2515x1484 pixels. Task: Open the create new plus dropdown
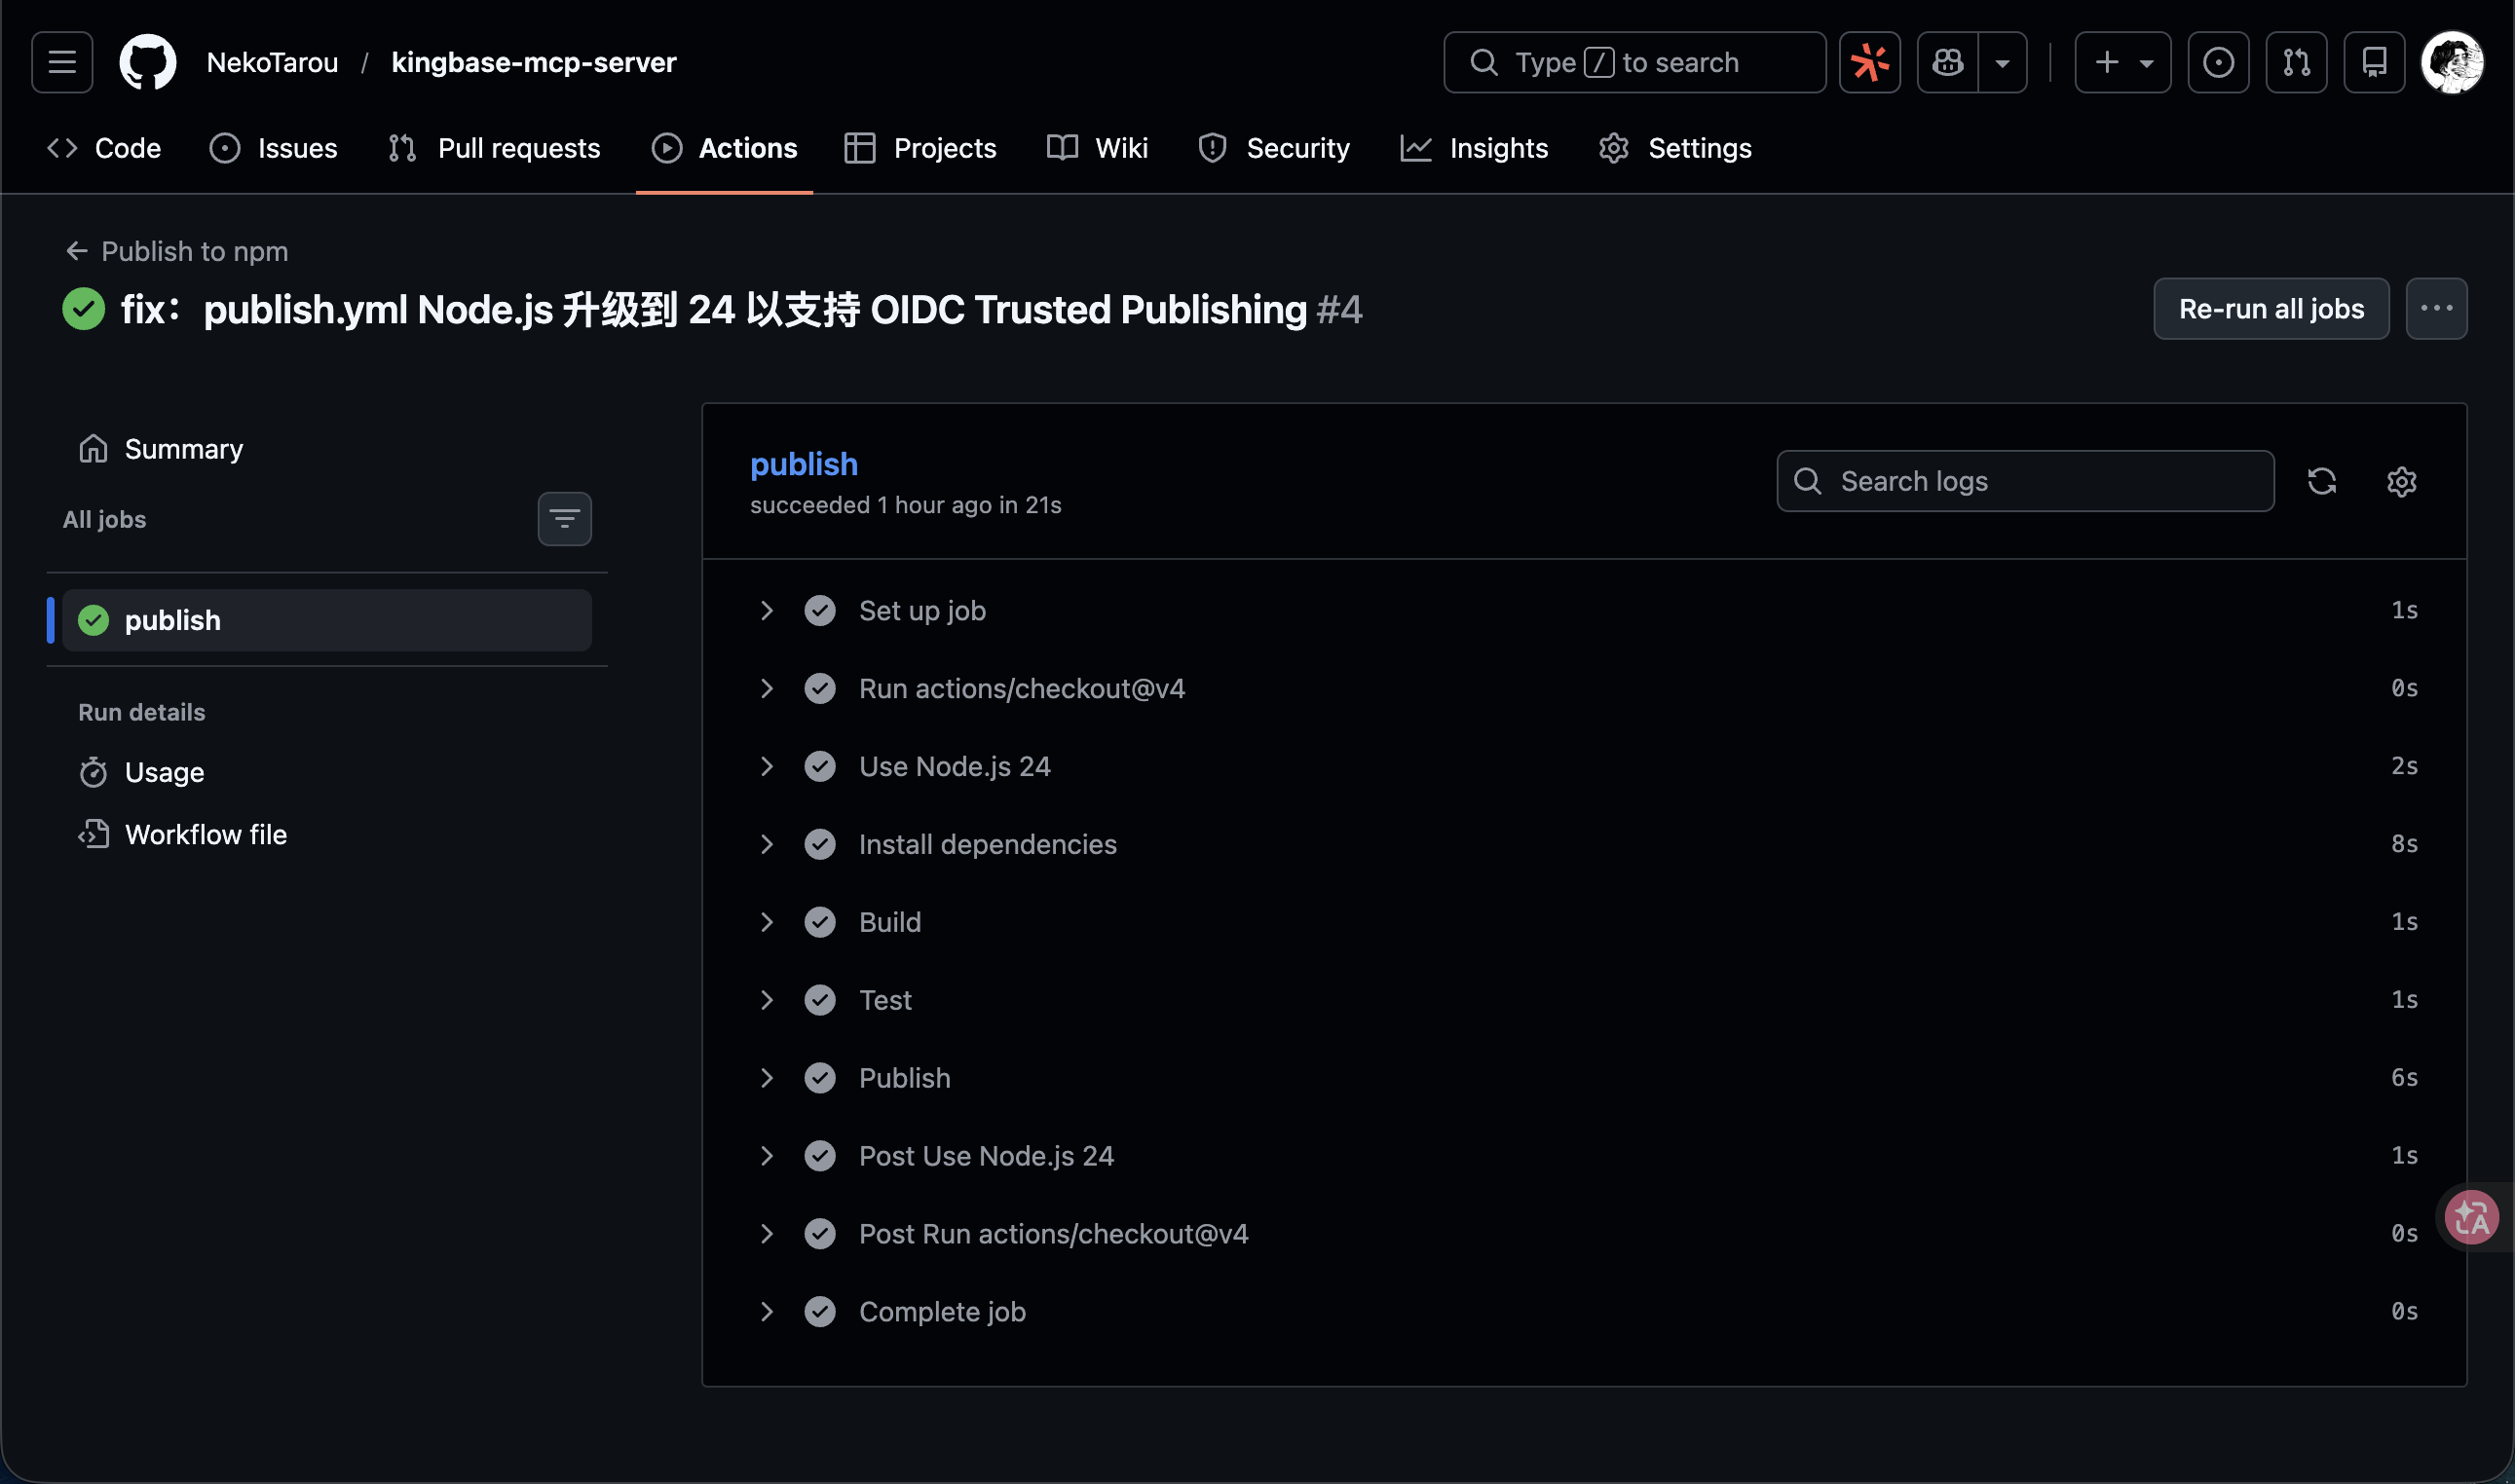pos(2122,62)
